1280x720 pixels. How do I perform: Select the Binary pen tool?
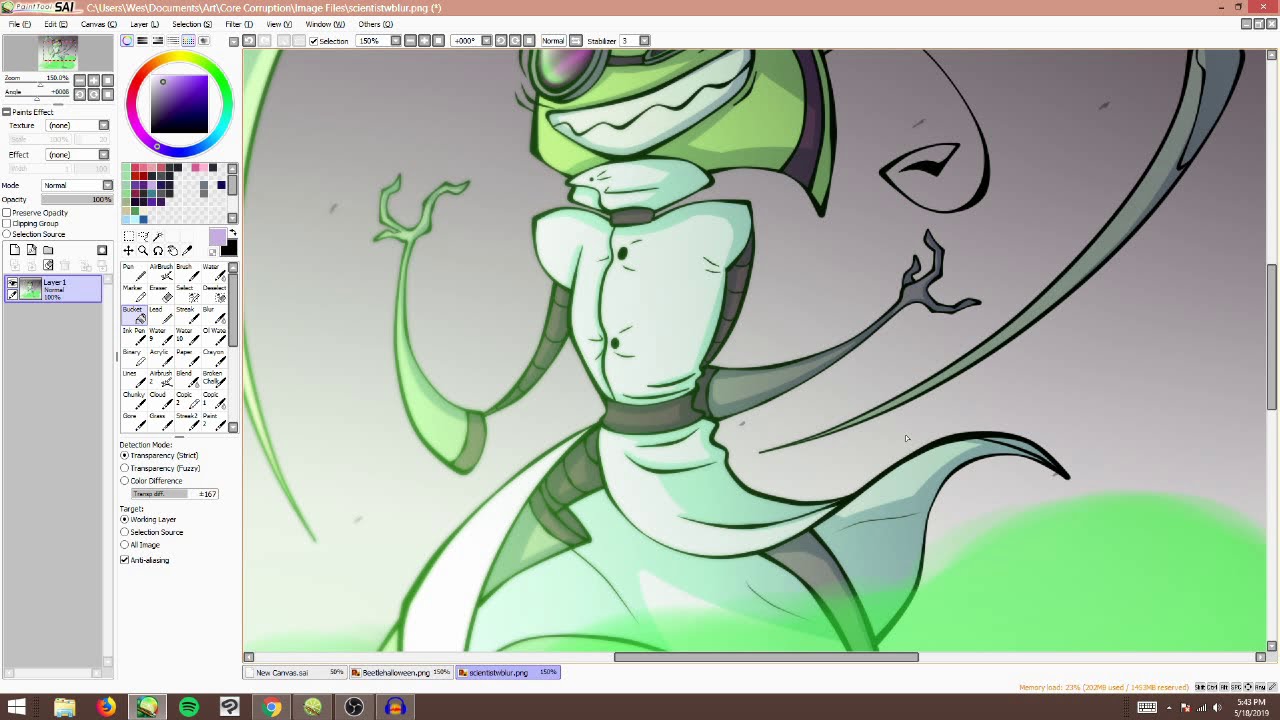[x=134, y=357]
